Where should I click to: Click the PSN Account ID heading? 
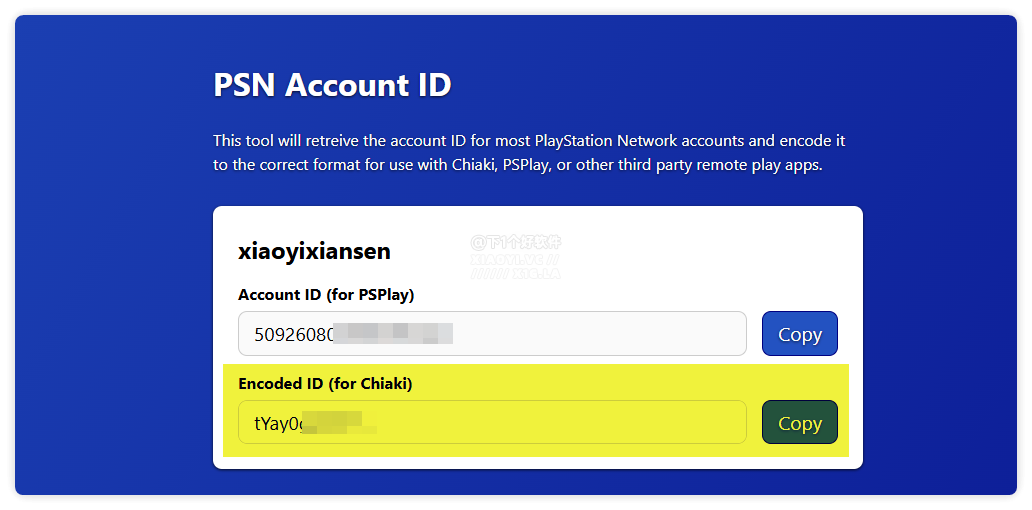(332, 85)
